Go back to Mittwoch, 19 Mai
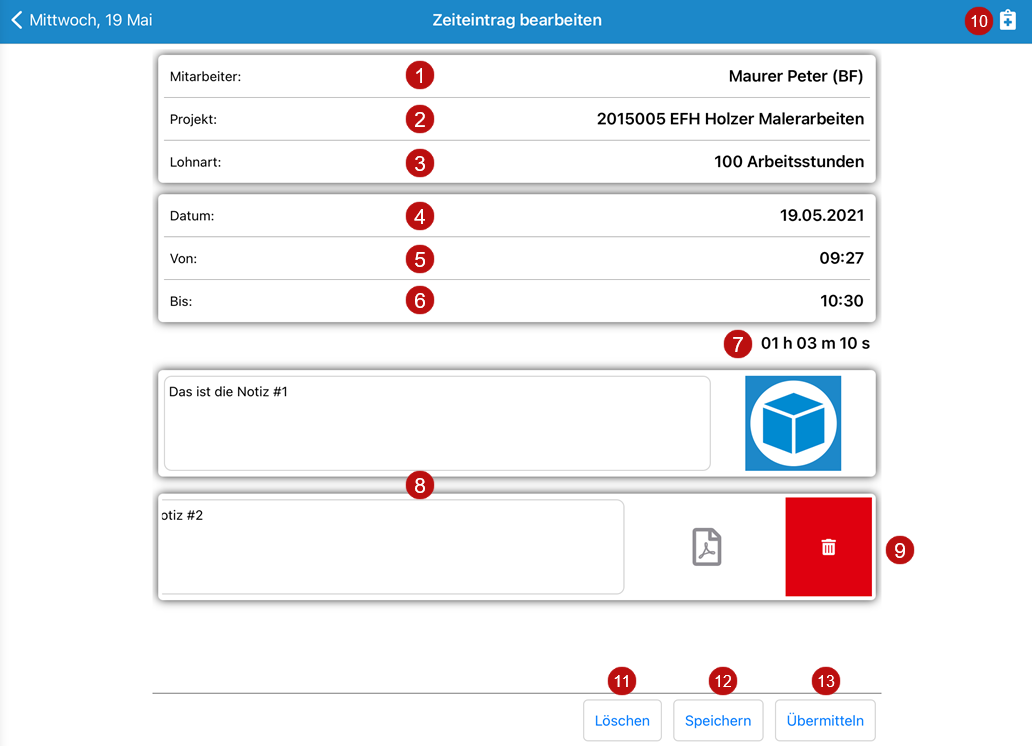 click(x=82, y=20)
